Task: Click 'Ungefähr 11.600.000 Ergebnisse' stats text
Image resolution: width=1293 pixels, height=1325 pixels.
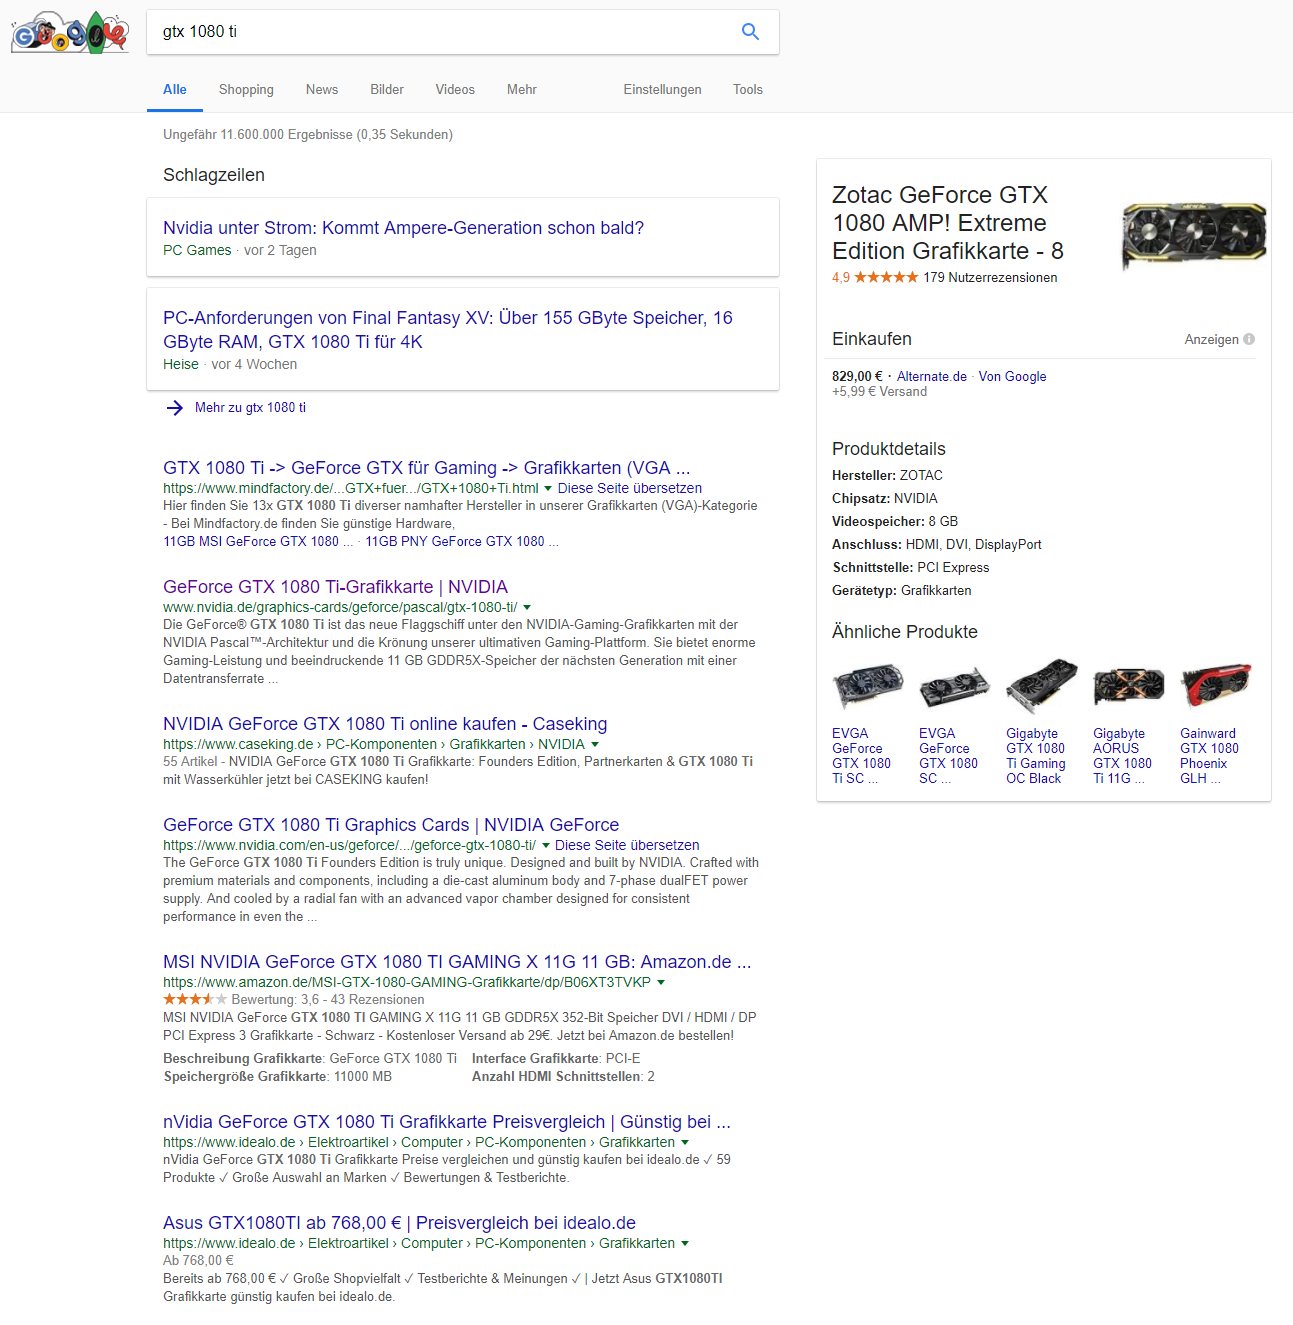Action: coord(308,135)
